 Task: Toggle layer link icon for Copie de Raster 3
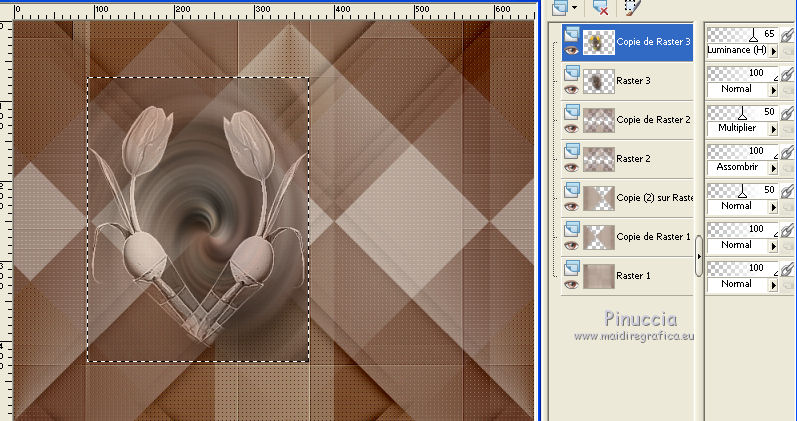[x=787, y=35]
